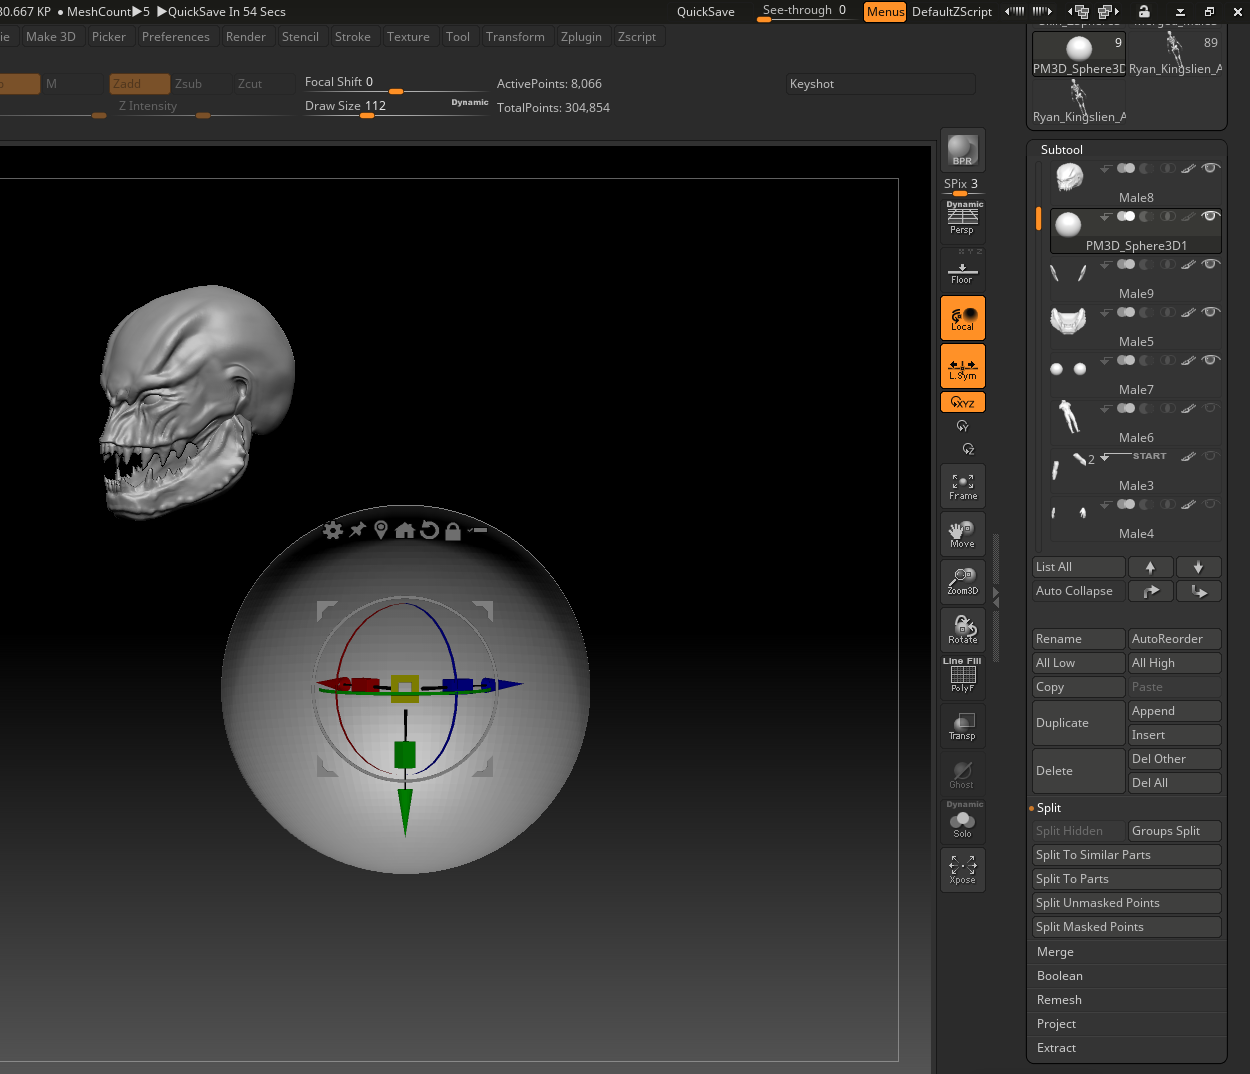Click the Duplicate button
This screenshot has height=1074, width=1250.
(x=1078, y=723)
